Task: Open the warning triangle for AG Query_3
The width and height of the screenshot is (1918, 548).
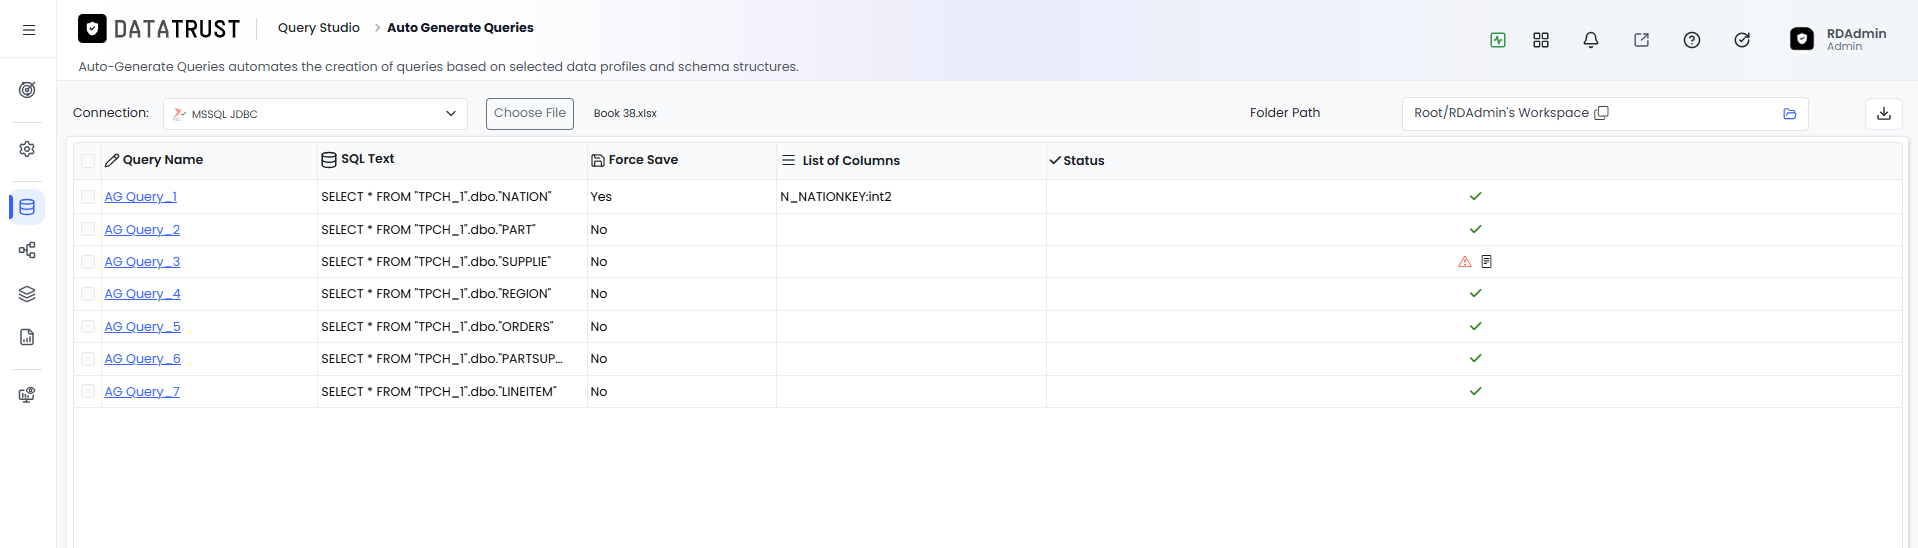Action: click(1465, 262)
